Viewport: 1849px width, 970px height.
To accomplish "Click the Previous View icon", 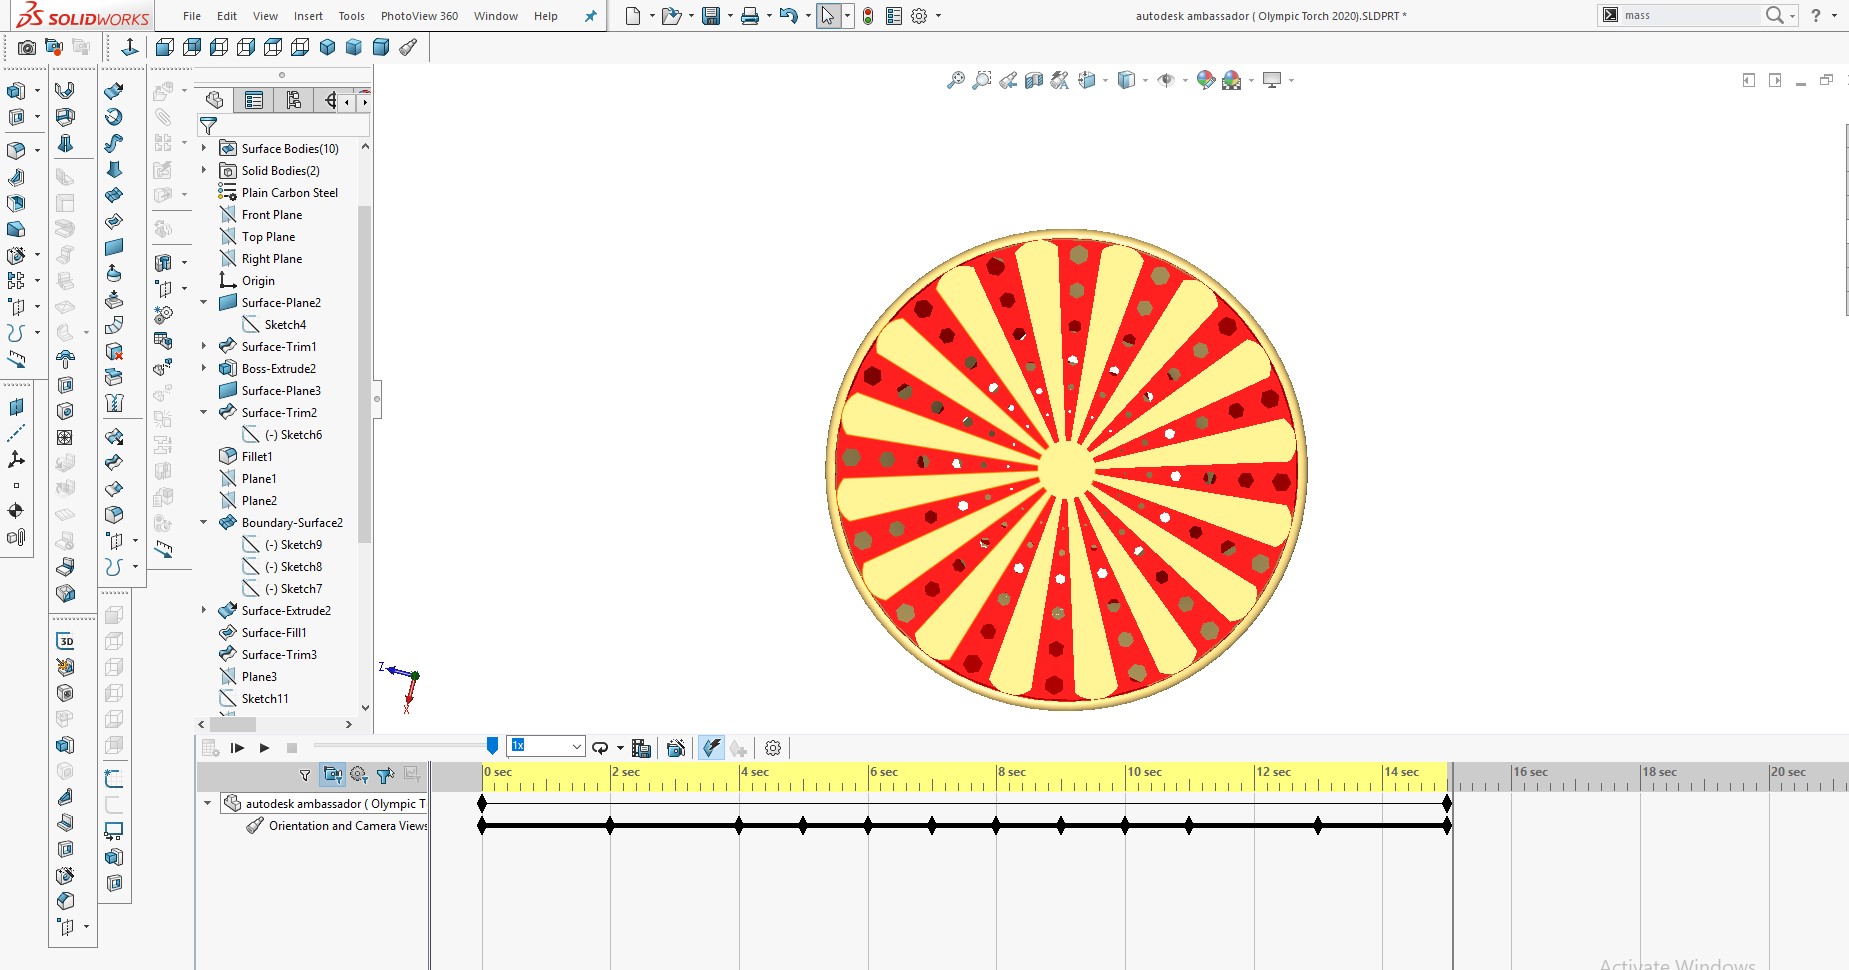I will (1008, 80).
